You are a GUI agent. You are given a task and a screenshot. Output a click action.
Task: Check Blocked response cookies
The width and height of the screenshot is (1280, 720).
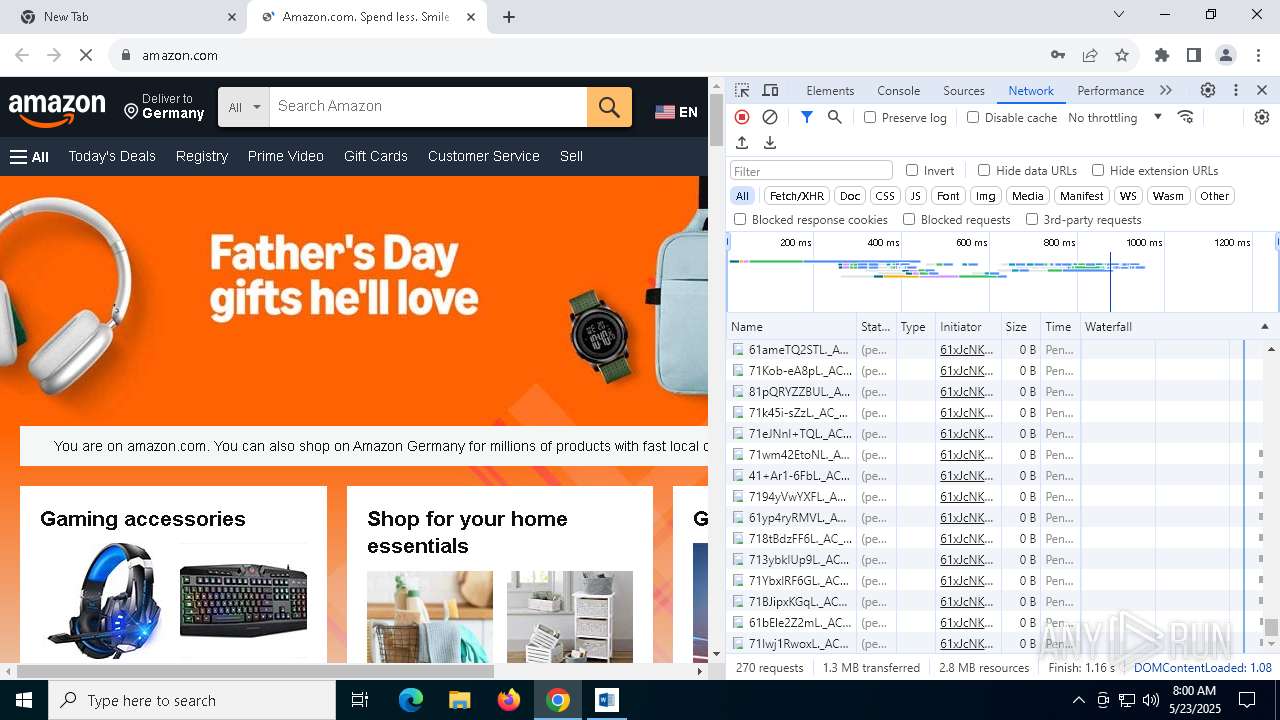tap(740, 219)
